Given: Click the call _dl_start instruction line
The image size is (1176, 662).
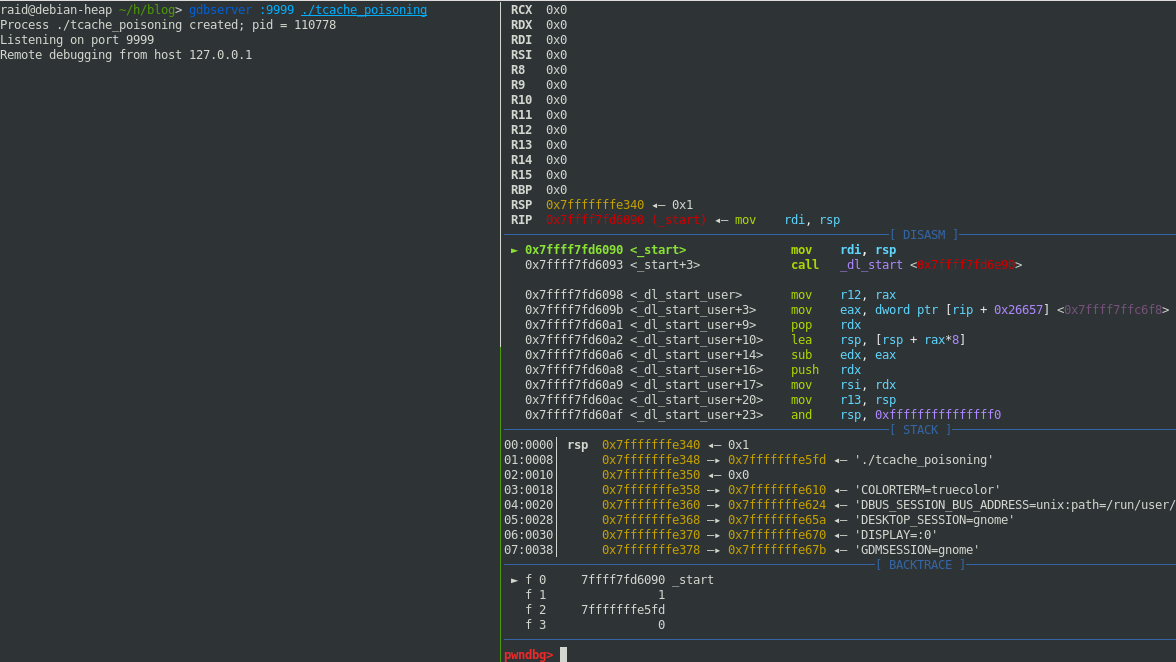Looking at the screenshot, I should (x=773, y=265).
